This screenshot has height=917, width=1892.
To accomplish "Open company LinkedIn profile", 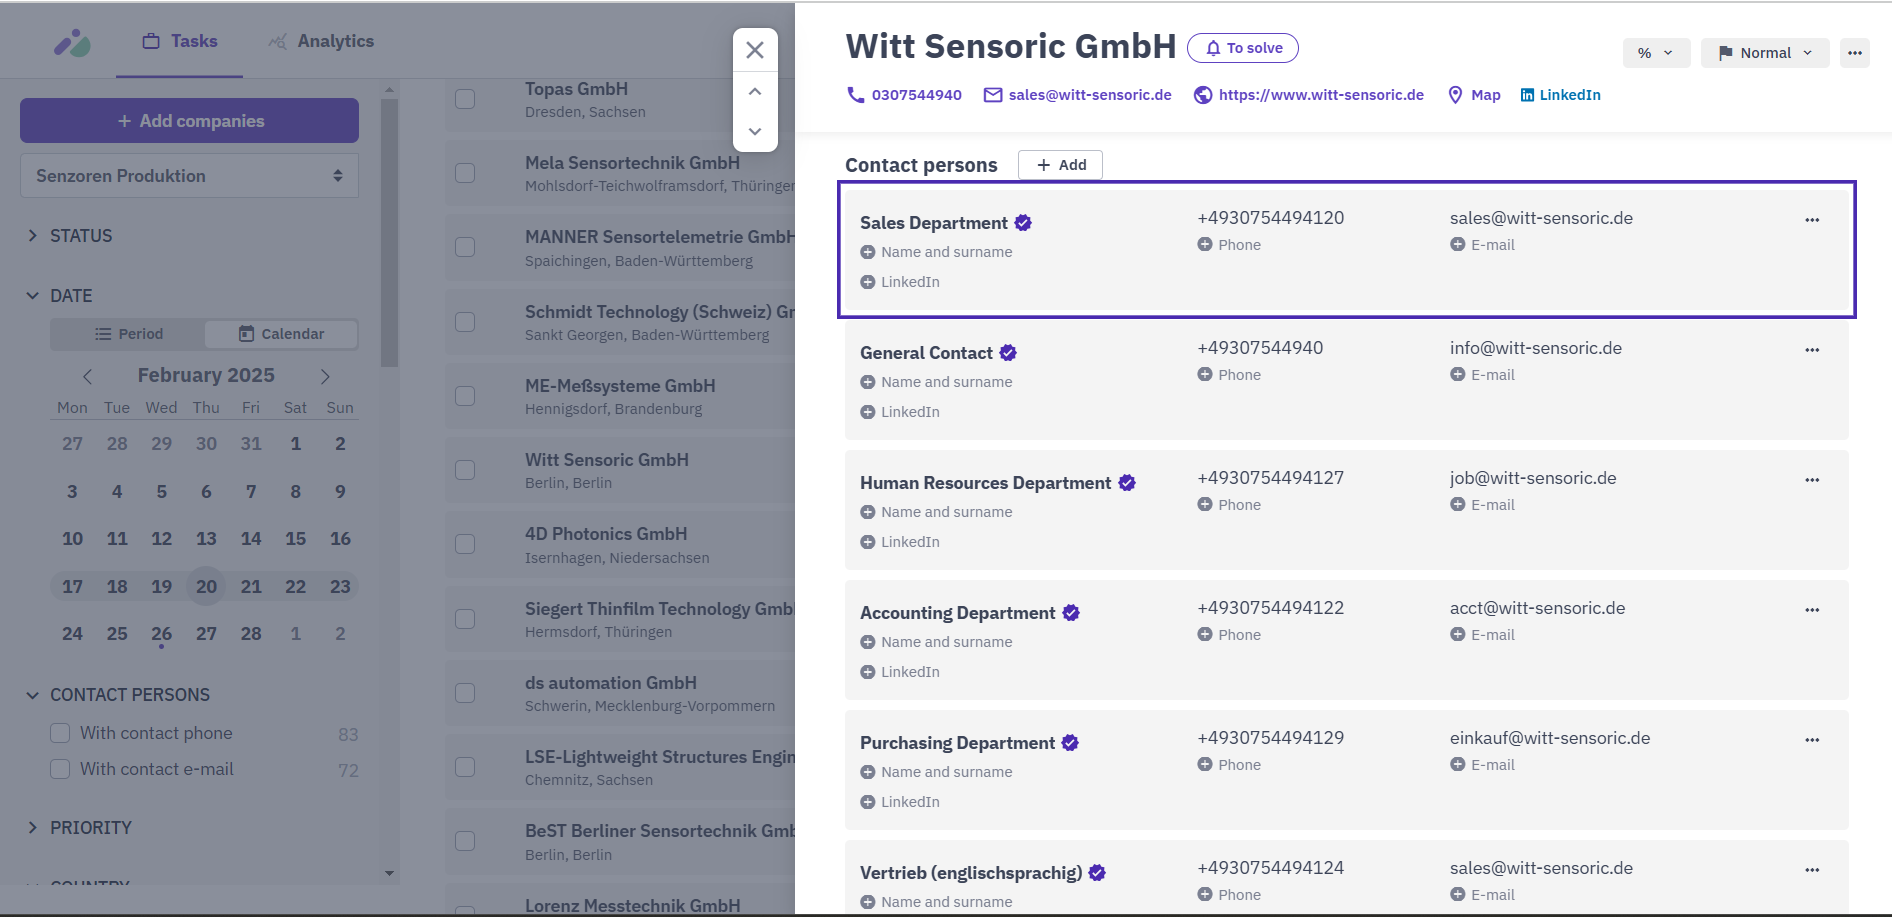I will pos(1560,95).
